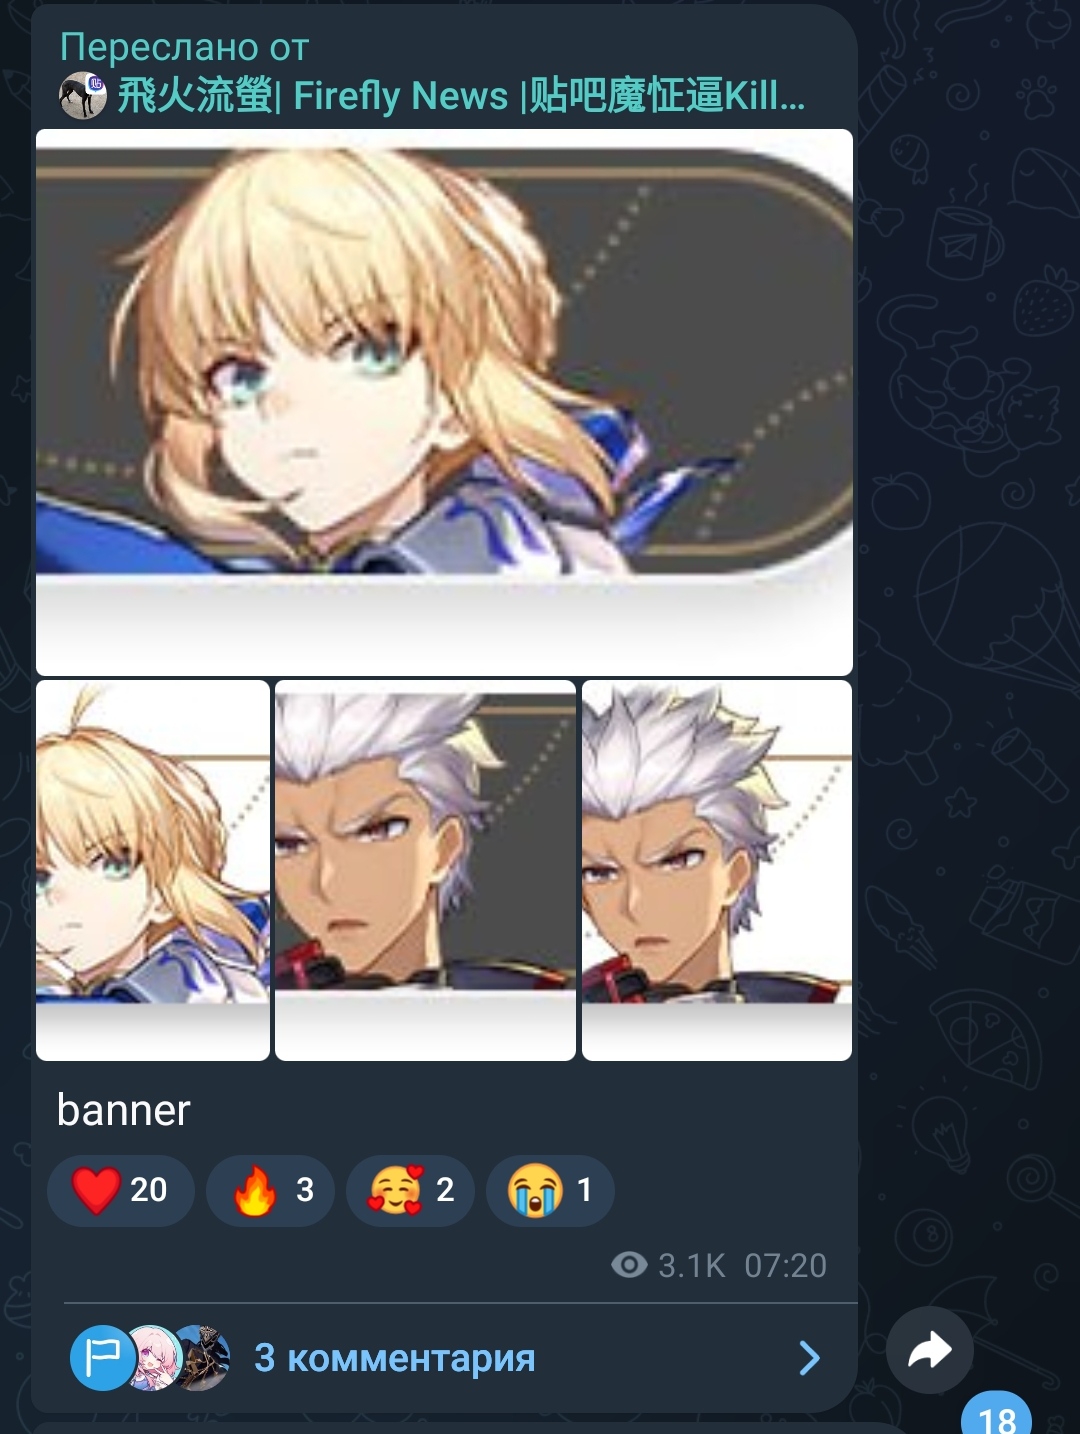Toggle the red heart reaction
The width and height of the screenshot is (1080, 1434).
click(x=120, y=1190)
